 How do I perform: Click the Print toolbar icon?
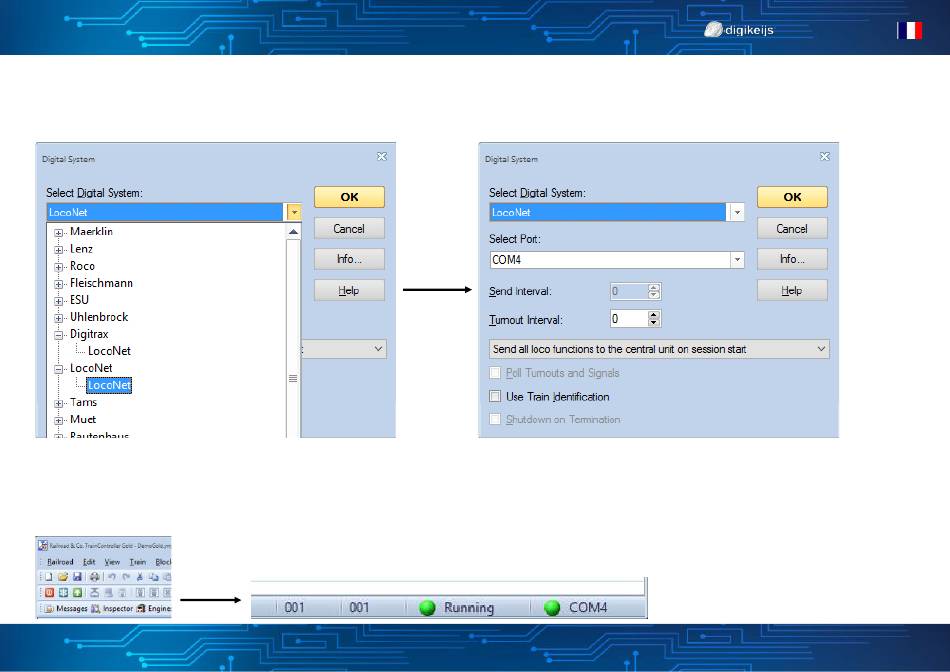pos(95,577)
